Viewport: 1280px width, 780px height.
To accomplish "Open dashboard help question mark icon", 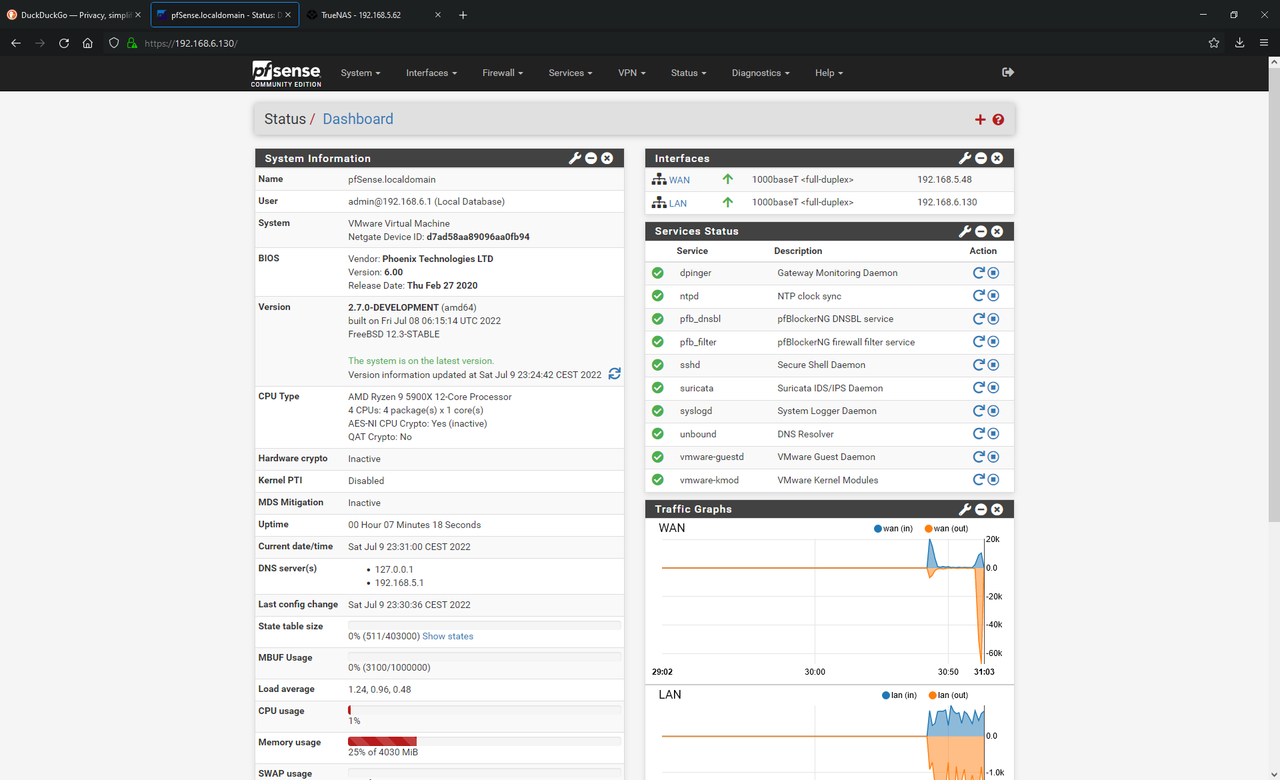I will (x=998, y=120).
